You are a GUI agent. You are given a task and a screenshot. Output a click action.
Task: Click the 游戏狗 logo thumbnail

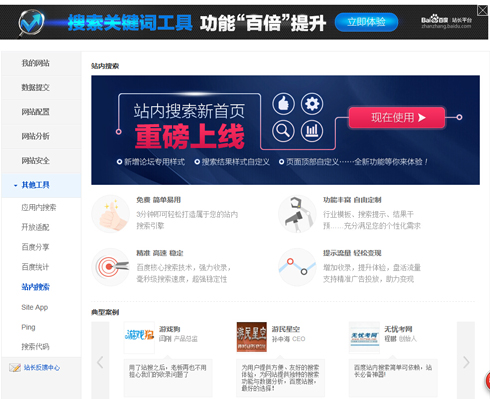pos(139,337)
